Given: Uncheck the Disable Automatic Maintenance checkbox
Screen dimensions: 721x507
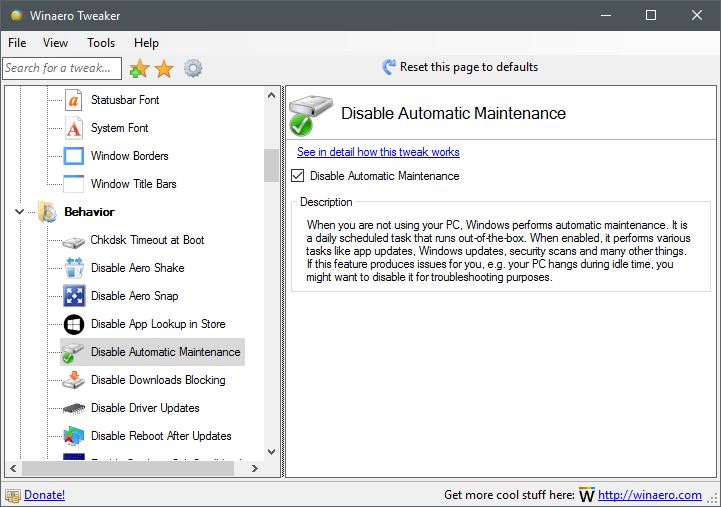Looking at the screenshot, I should click(x=298, y=176).
